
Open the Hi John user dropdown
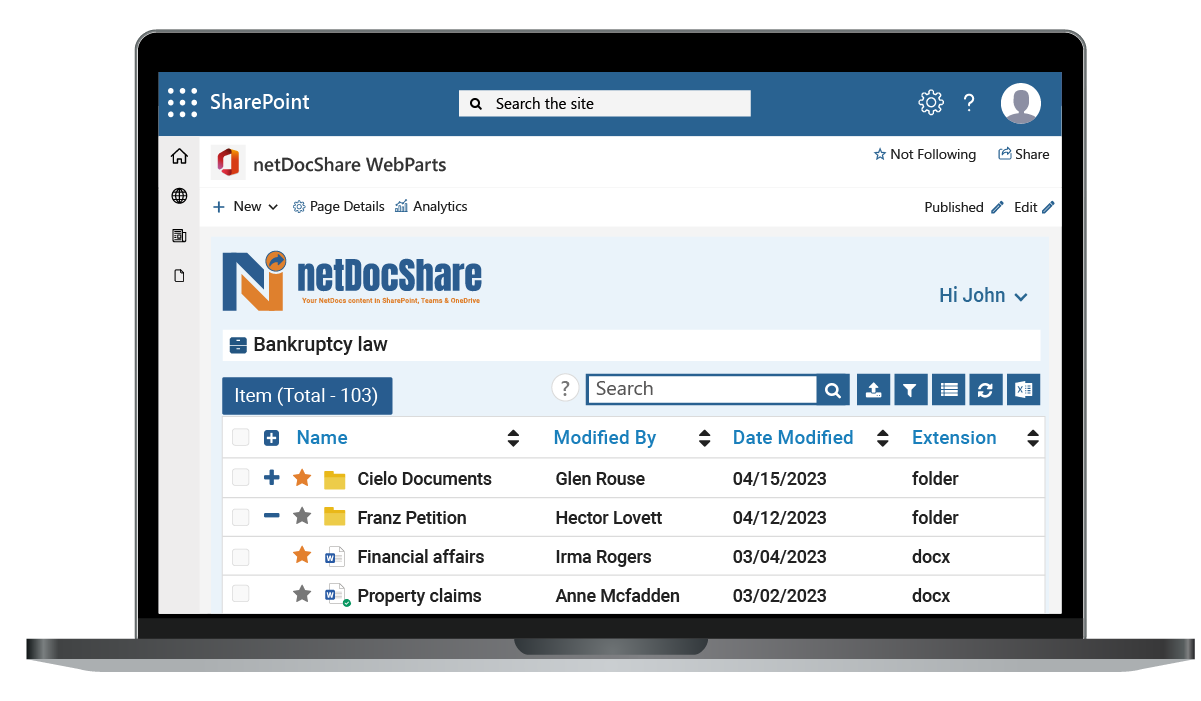click(x=983, y=295)
